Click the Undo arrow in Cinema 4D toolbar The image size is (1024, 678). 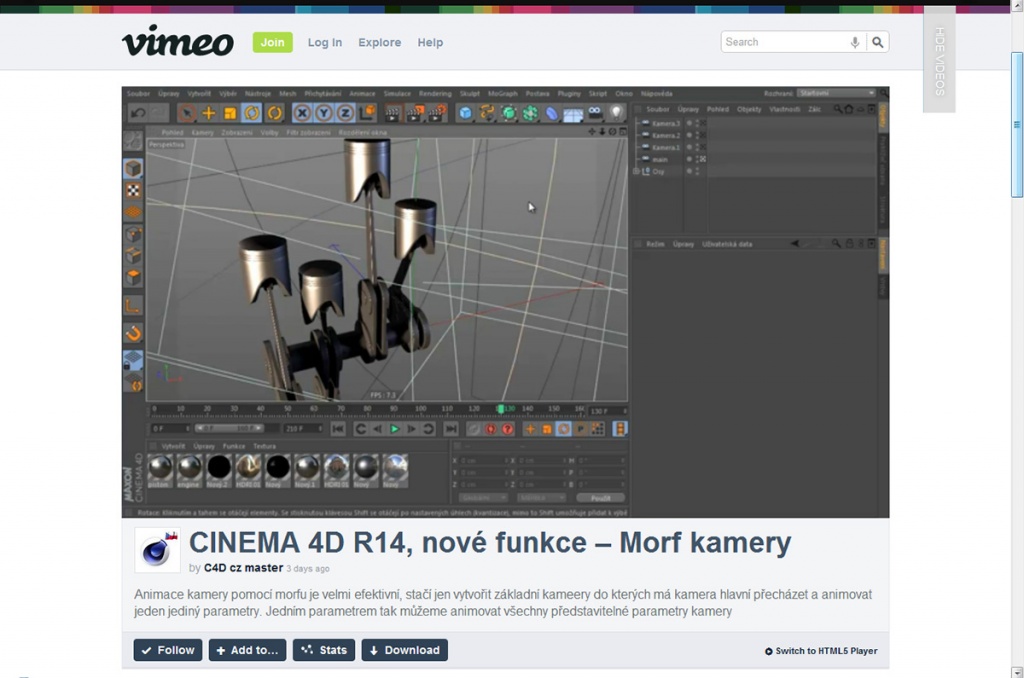point(138,113)
